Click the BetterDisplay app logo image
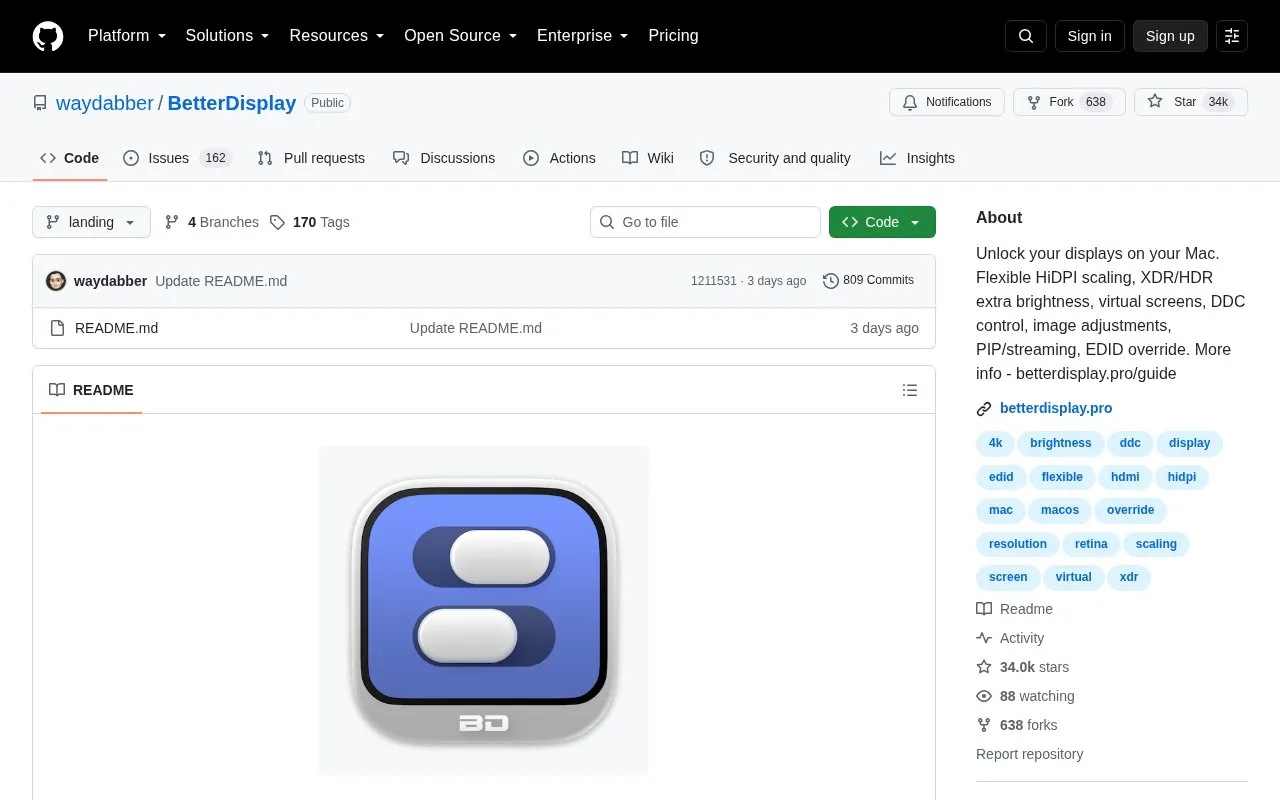The width and height of the screenshot is (1280, 800). 484,610
